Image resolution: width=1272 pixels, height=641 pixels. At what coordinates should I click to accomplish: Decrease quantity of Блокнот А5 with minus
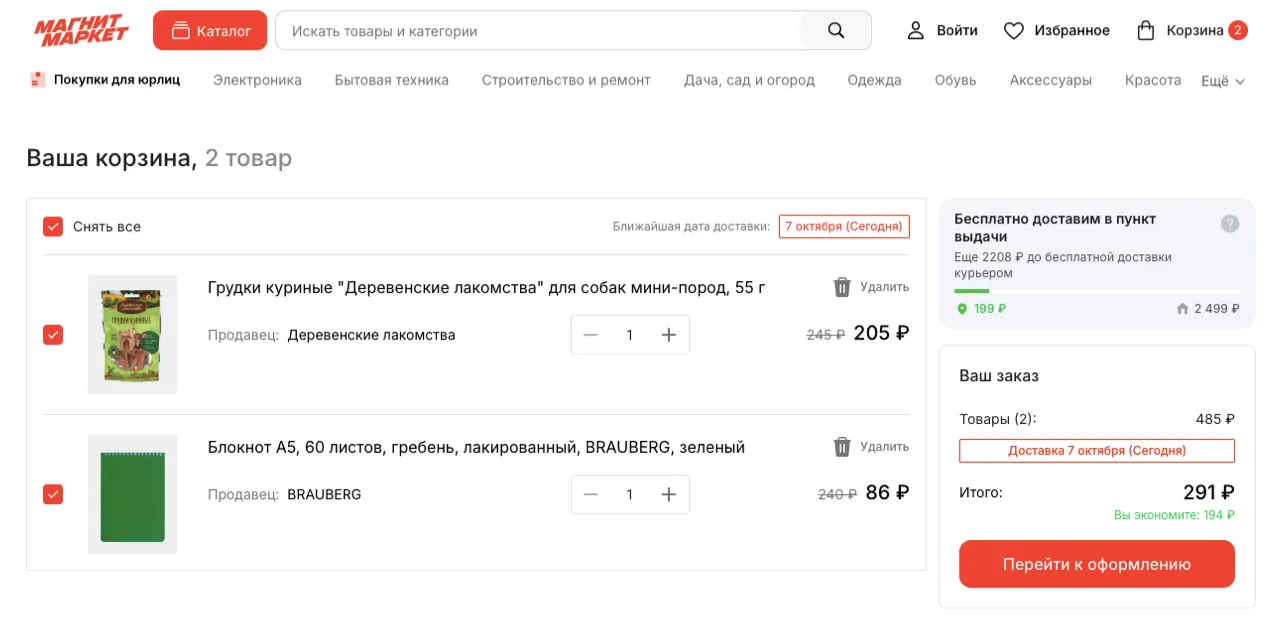(590, 494)
